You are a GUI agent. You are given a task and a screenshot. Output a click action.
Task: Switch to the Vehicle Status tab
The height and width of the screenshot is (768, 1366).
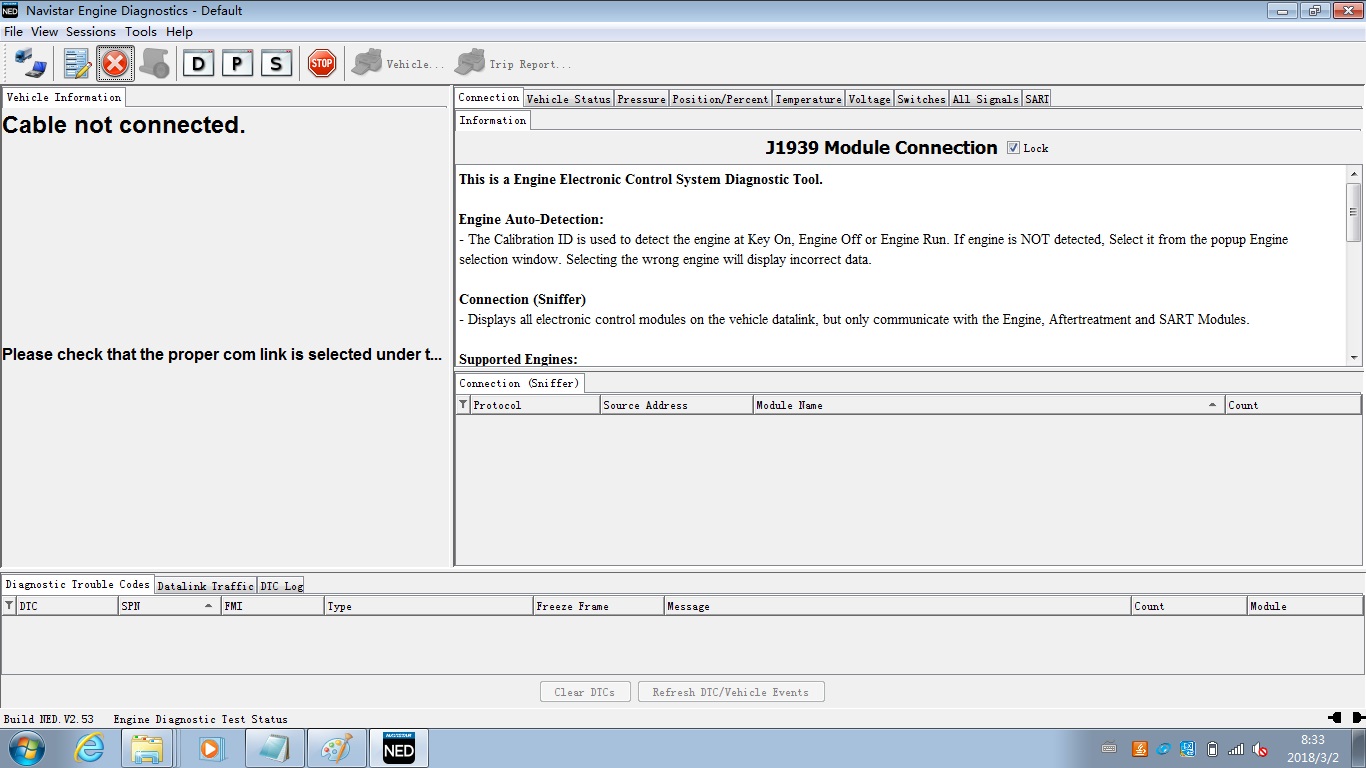pos(568,99)
